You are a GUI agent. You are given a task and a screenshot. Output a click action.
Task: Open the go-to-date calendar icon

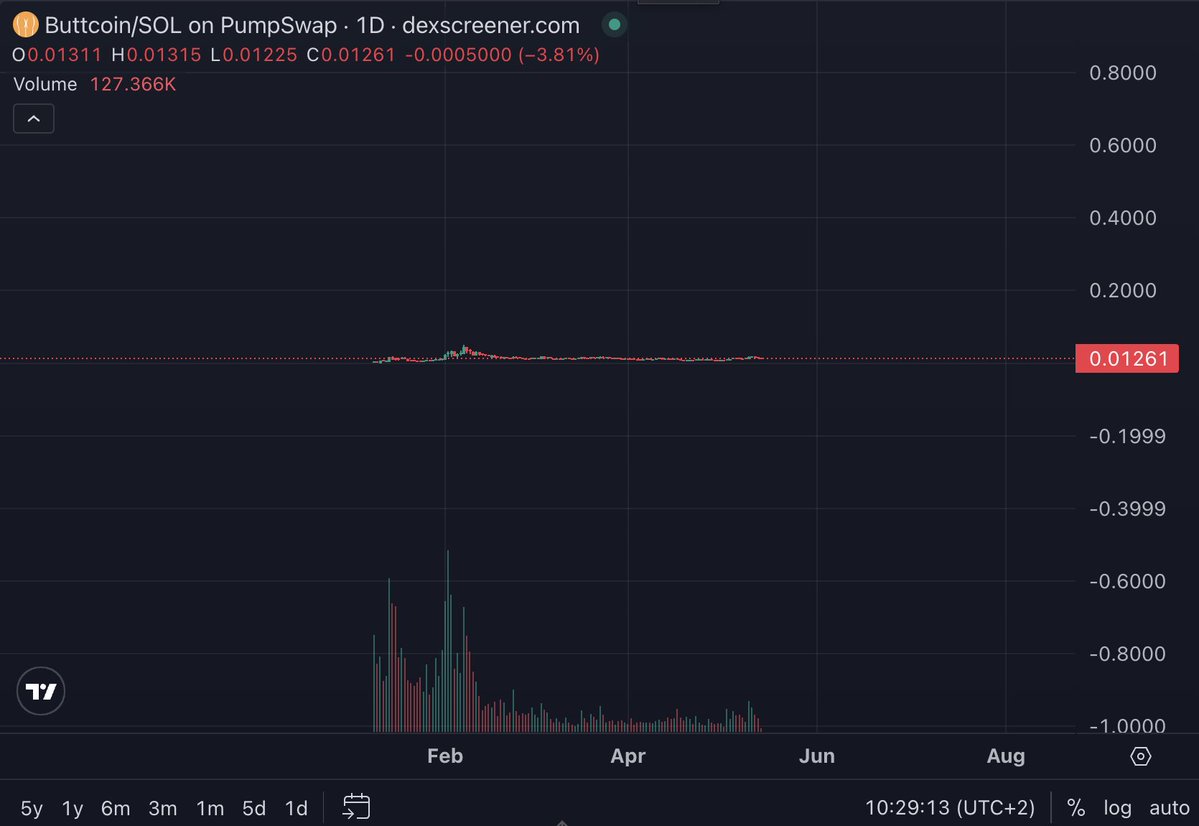[356, 807]
